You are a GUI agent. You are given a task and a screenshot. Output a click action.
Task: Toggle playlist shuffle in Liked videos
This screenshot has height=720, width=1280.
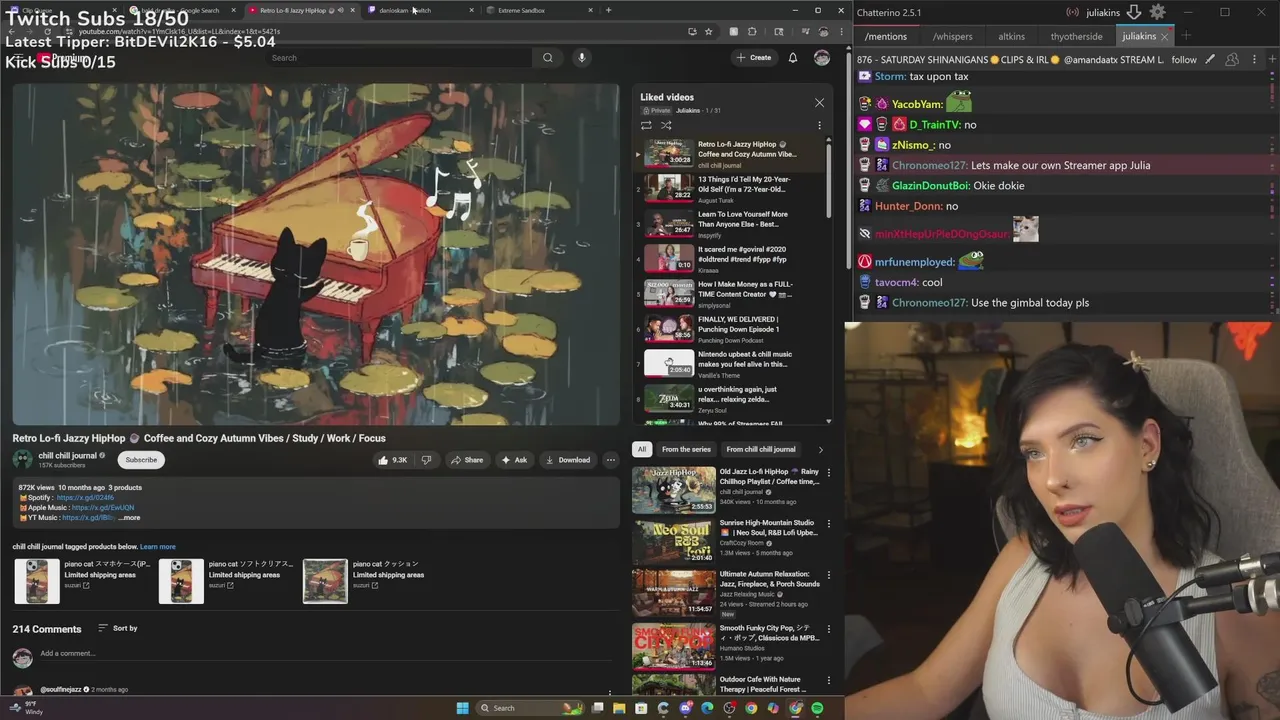(x=666, y=126)
